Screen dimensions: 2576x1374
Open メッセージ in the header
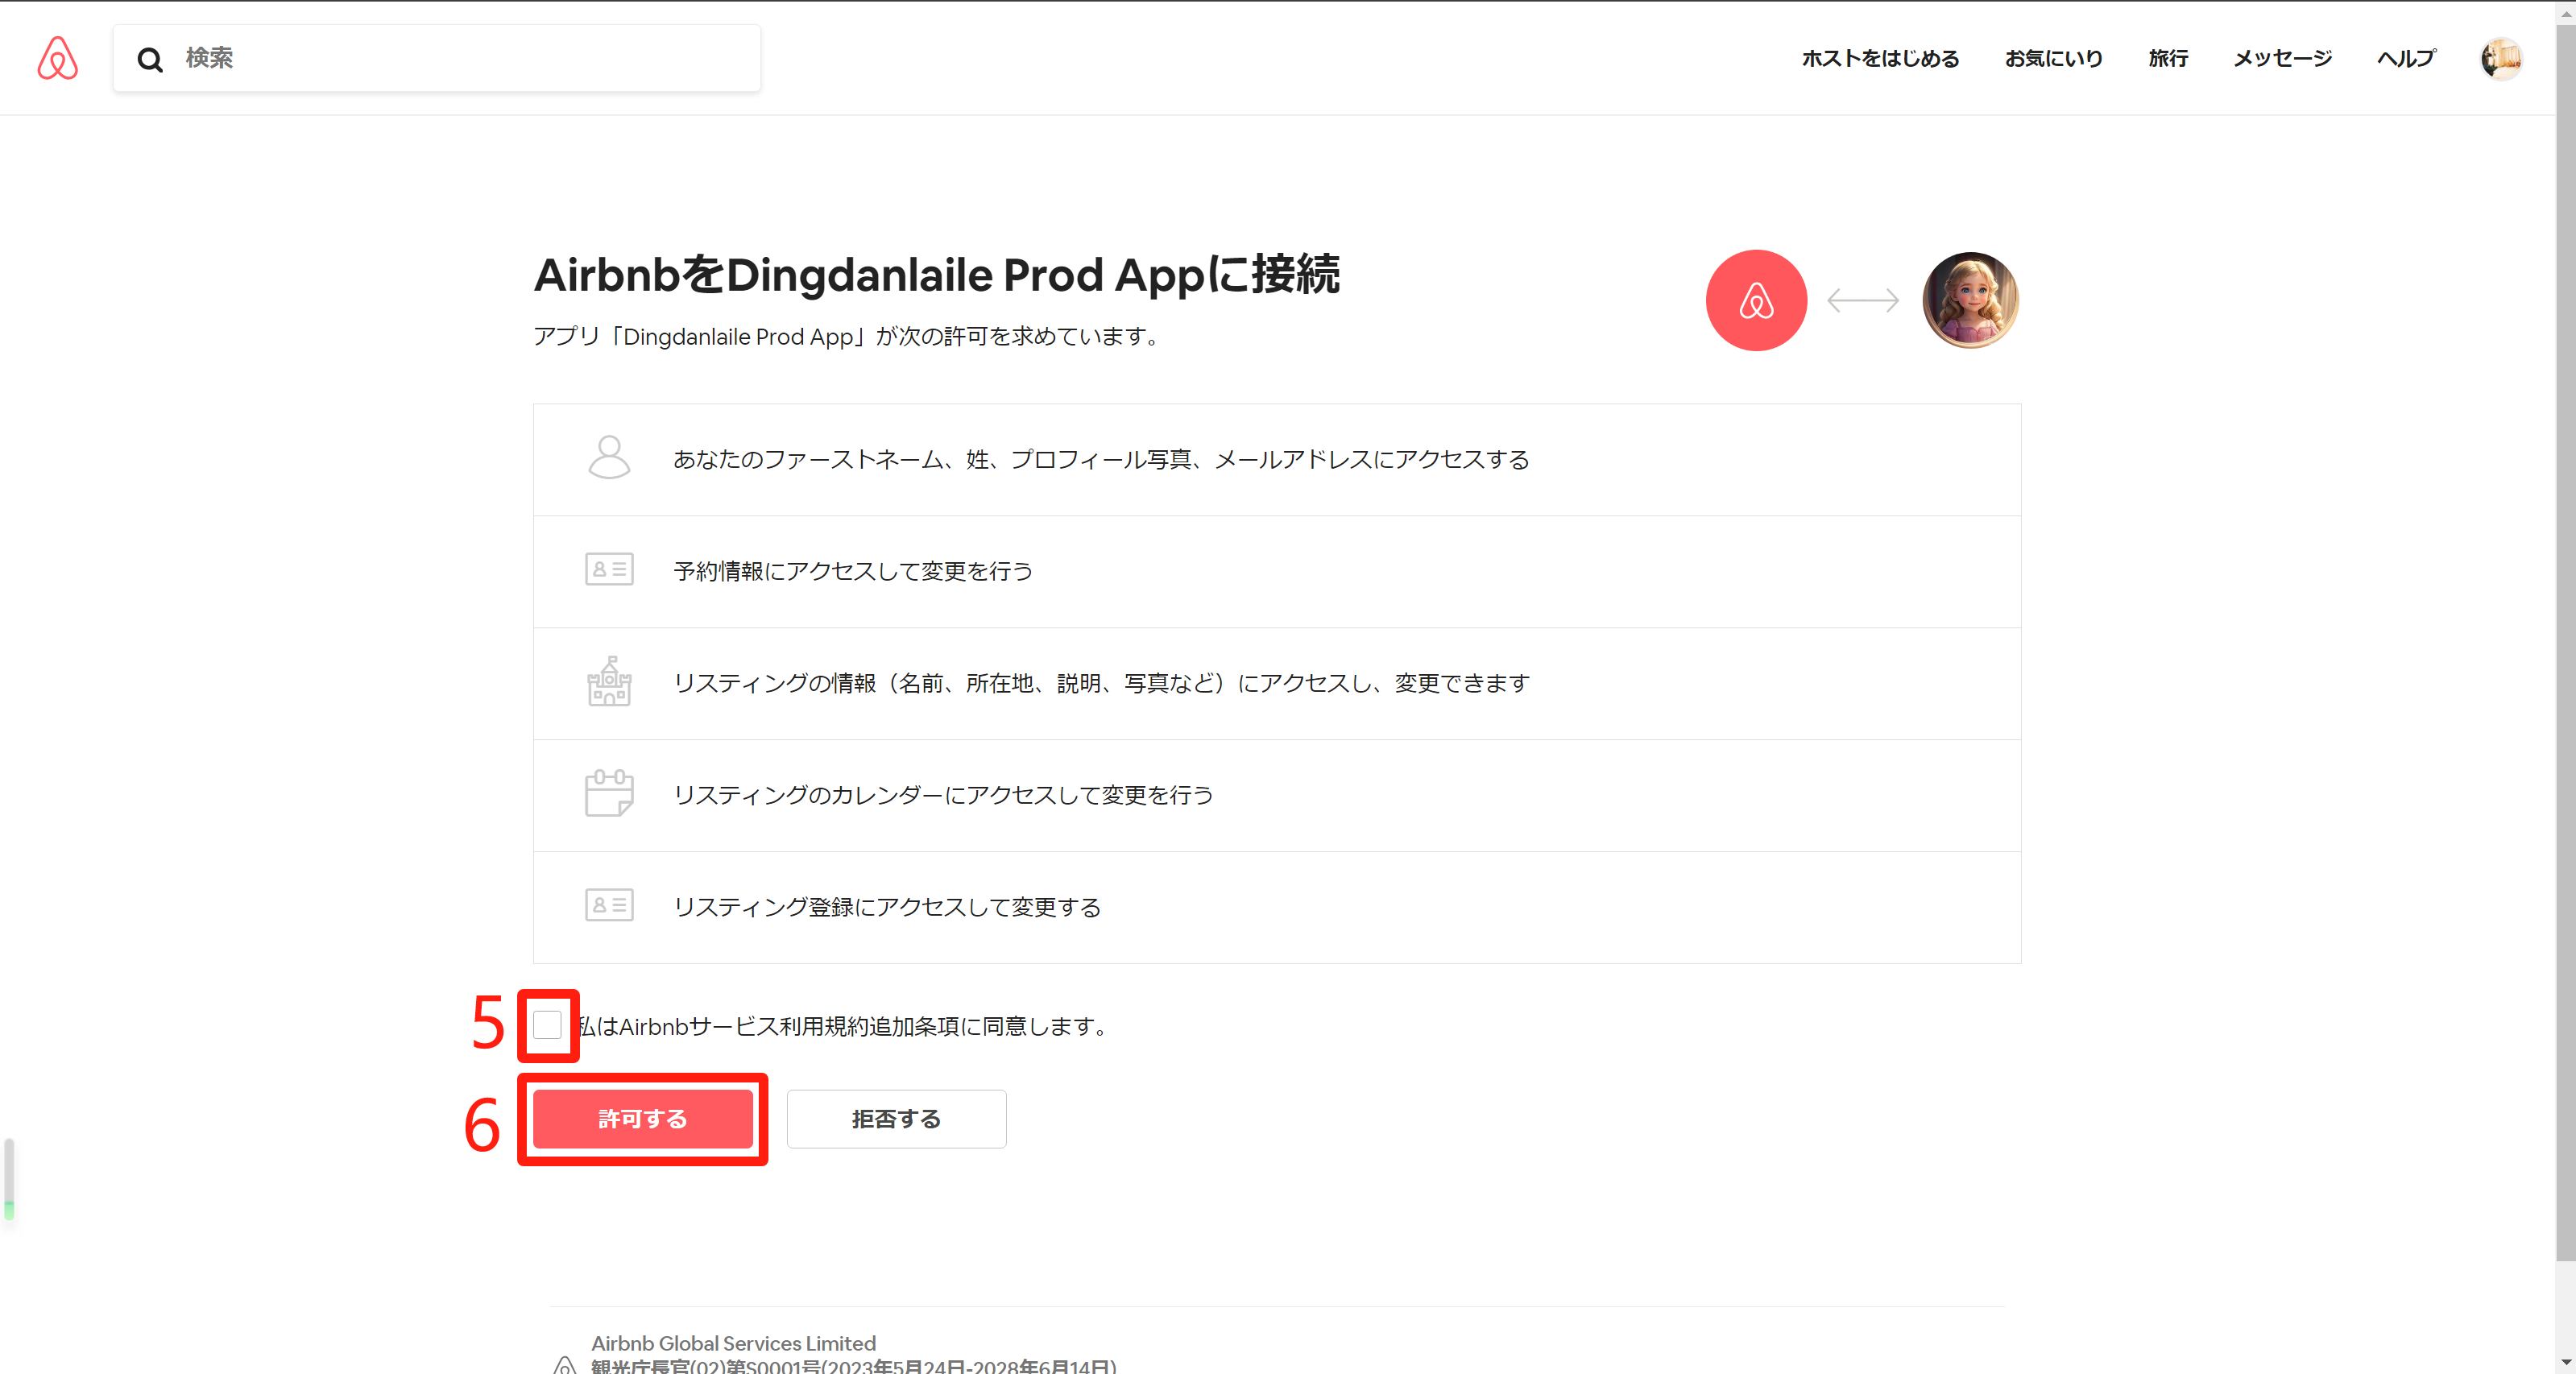[x=2283, y=58]
